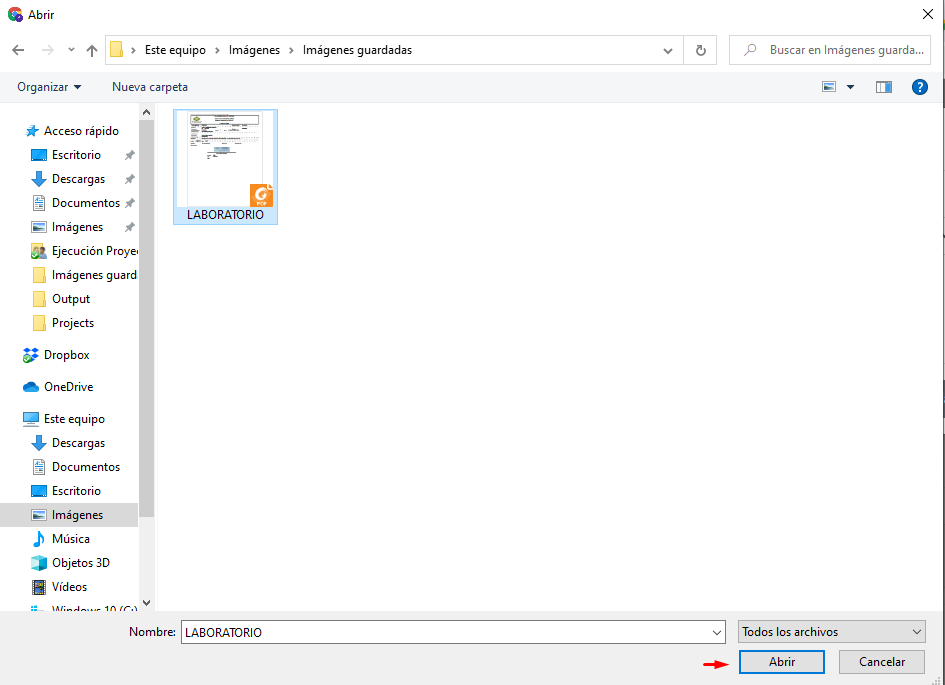Toggle the preview pane icon
This screenshot has width=945, height=685.
[883, 87]
